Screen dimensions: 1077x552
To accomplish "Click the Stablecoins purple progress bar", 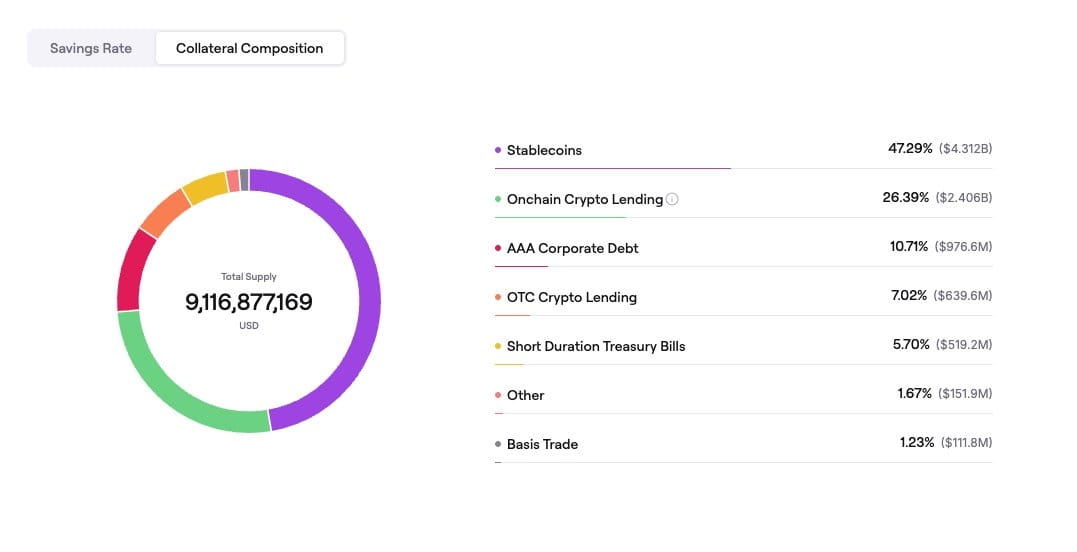I will tap(612, 168).
